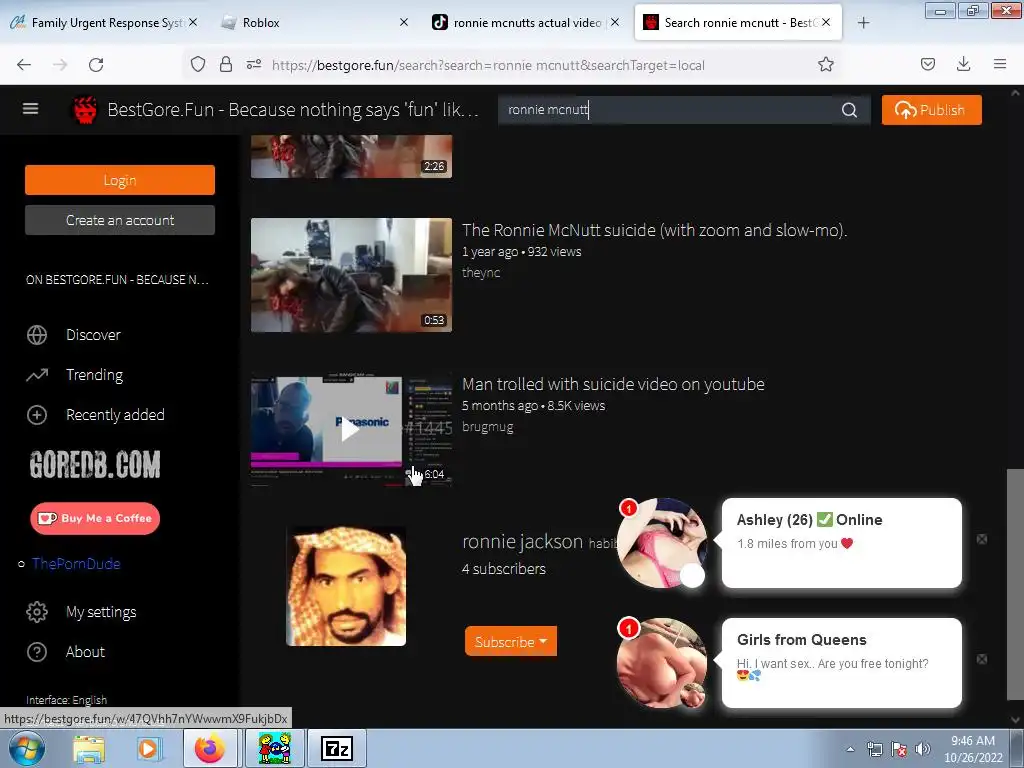Image resolution: width=1024 pixels, height=768 pixels.
Task: Focus the browser address bar
Action: point(488,65)
